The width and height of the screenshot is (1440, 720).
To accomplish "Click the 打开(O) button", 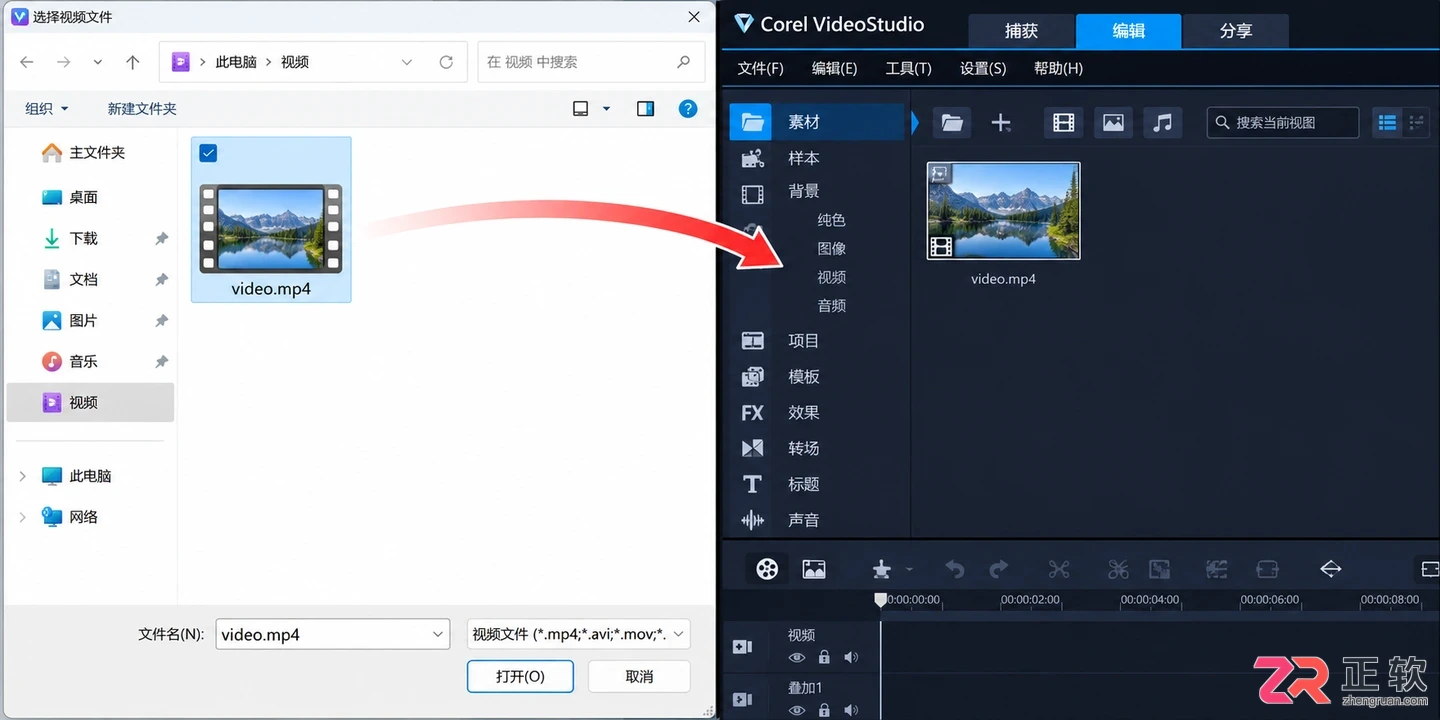I will 520,677.
